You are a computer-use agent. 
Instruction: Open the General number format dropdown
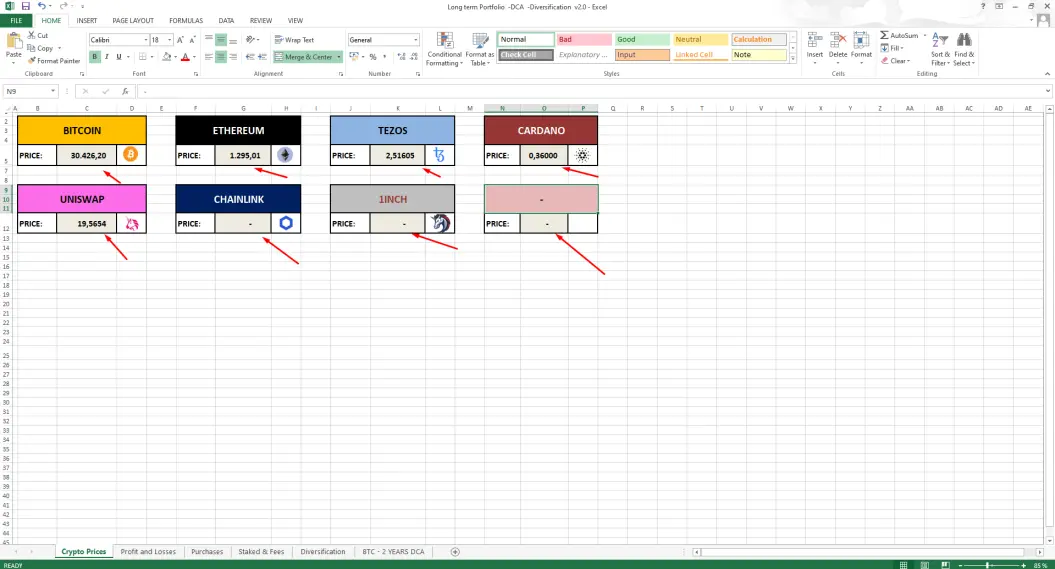coord(415,40)
